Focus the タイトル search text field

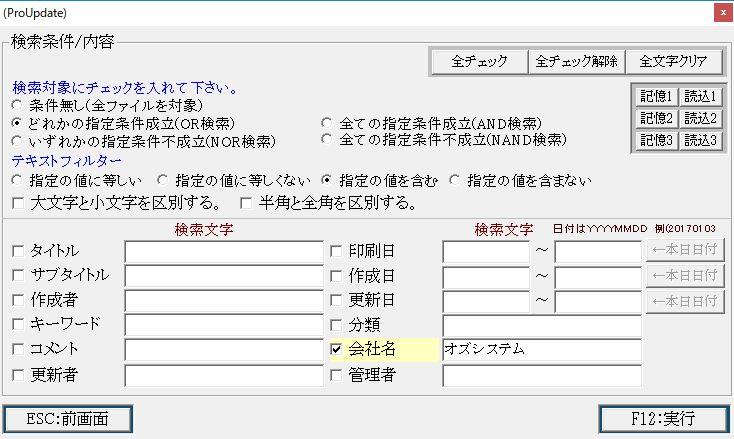224,252
